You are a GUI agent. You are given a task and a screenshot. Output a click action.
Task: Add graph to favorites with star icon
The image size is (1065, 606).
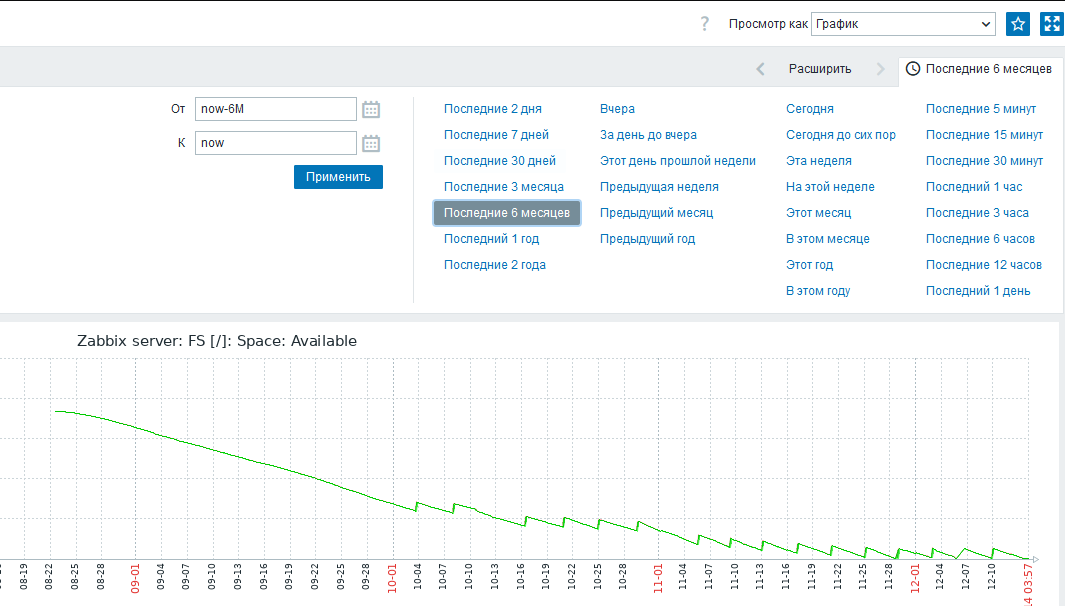click(x=1018, y=24)
